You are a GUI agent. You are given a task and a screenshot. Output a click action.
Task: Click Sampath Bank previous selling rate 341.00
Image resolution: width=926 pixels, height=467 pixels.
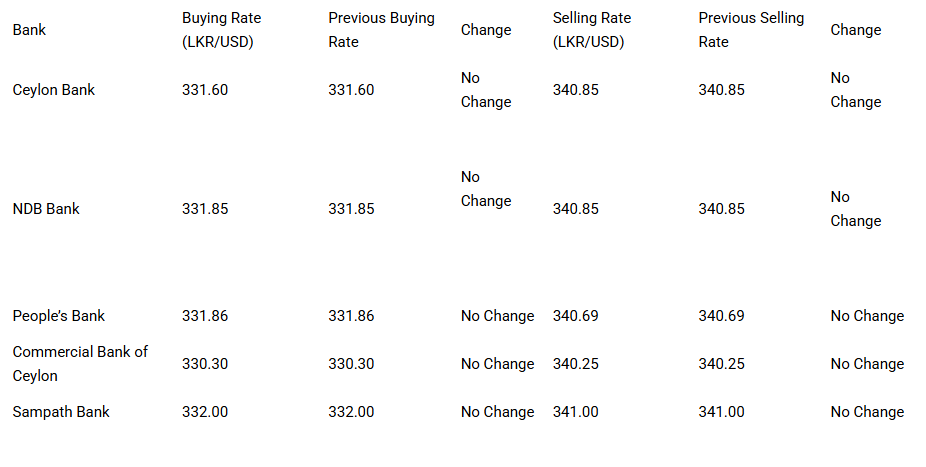(x=722, y=412)
